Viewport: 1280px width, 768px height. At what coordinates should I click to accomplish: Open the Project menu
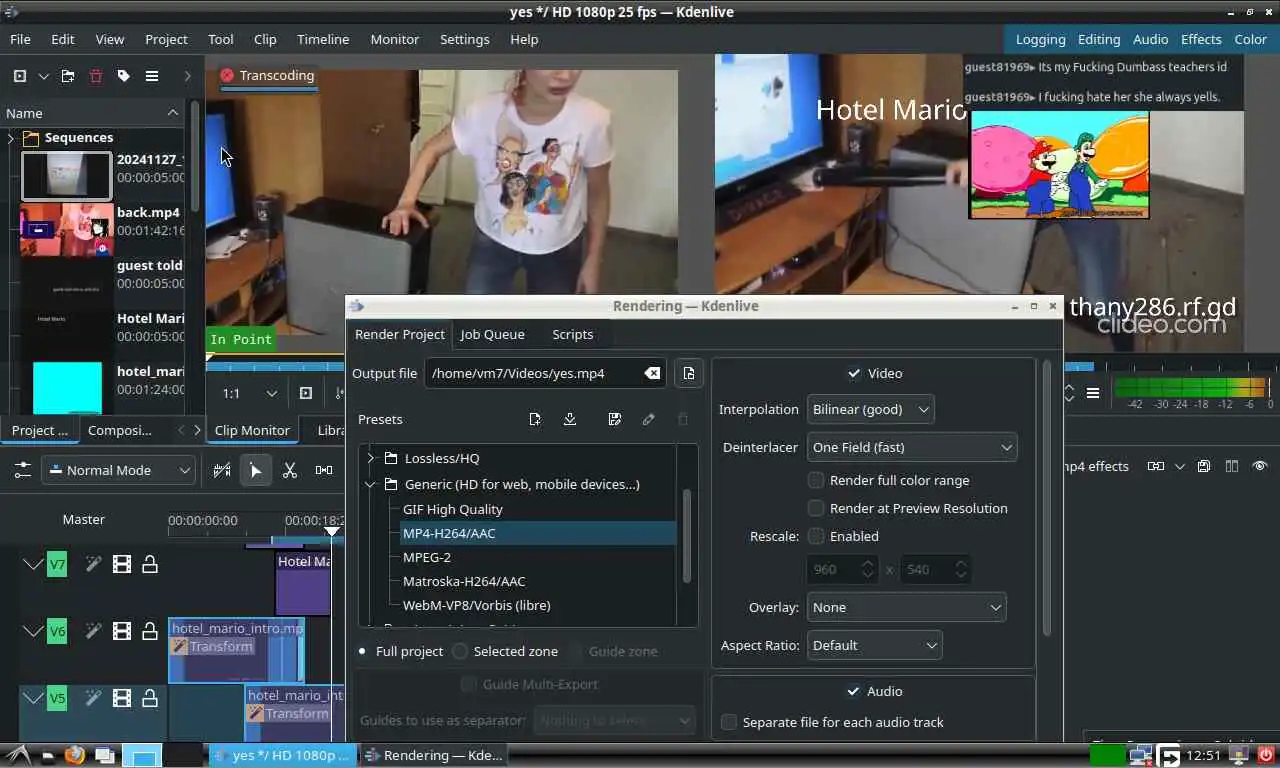(x=166, y=39)
